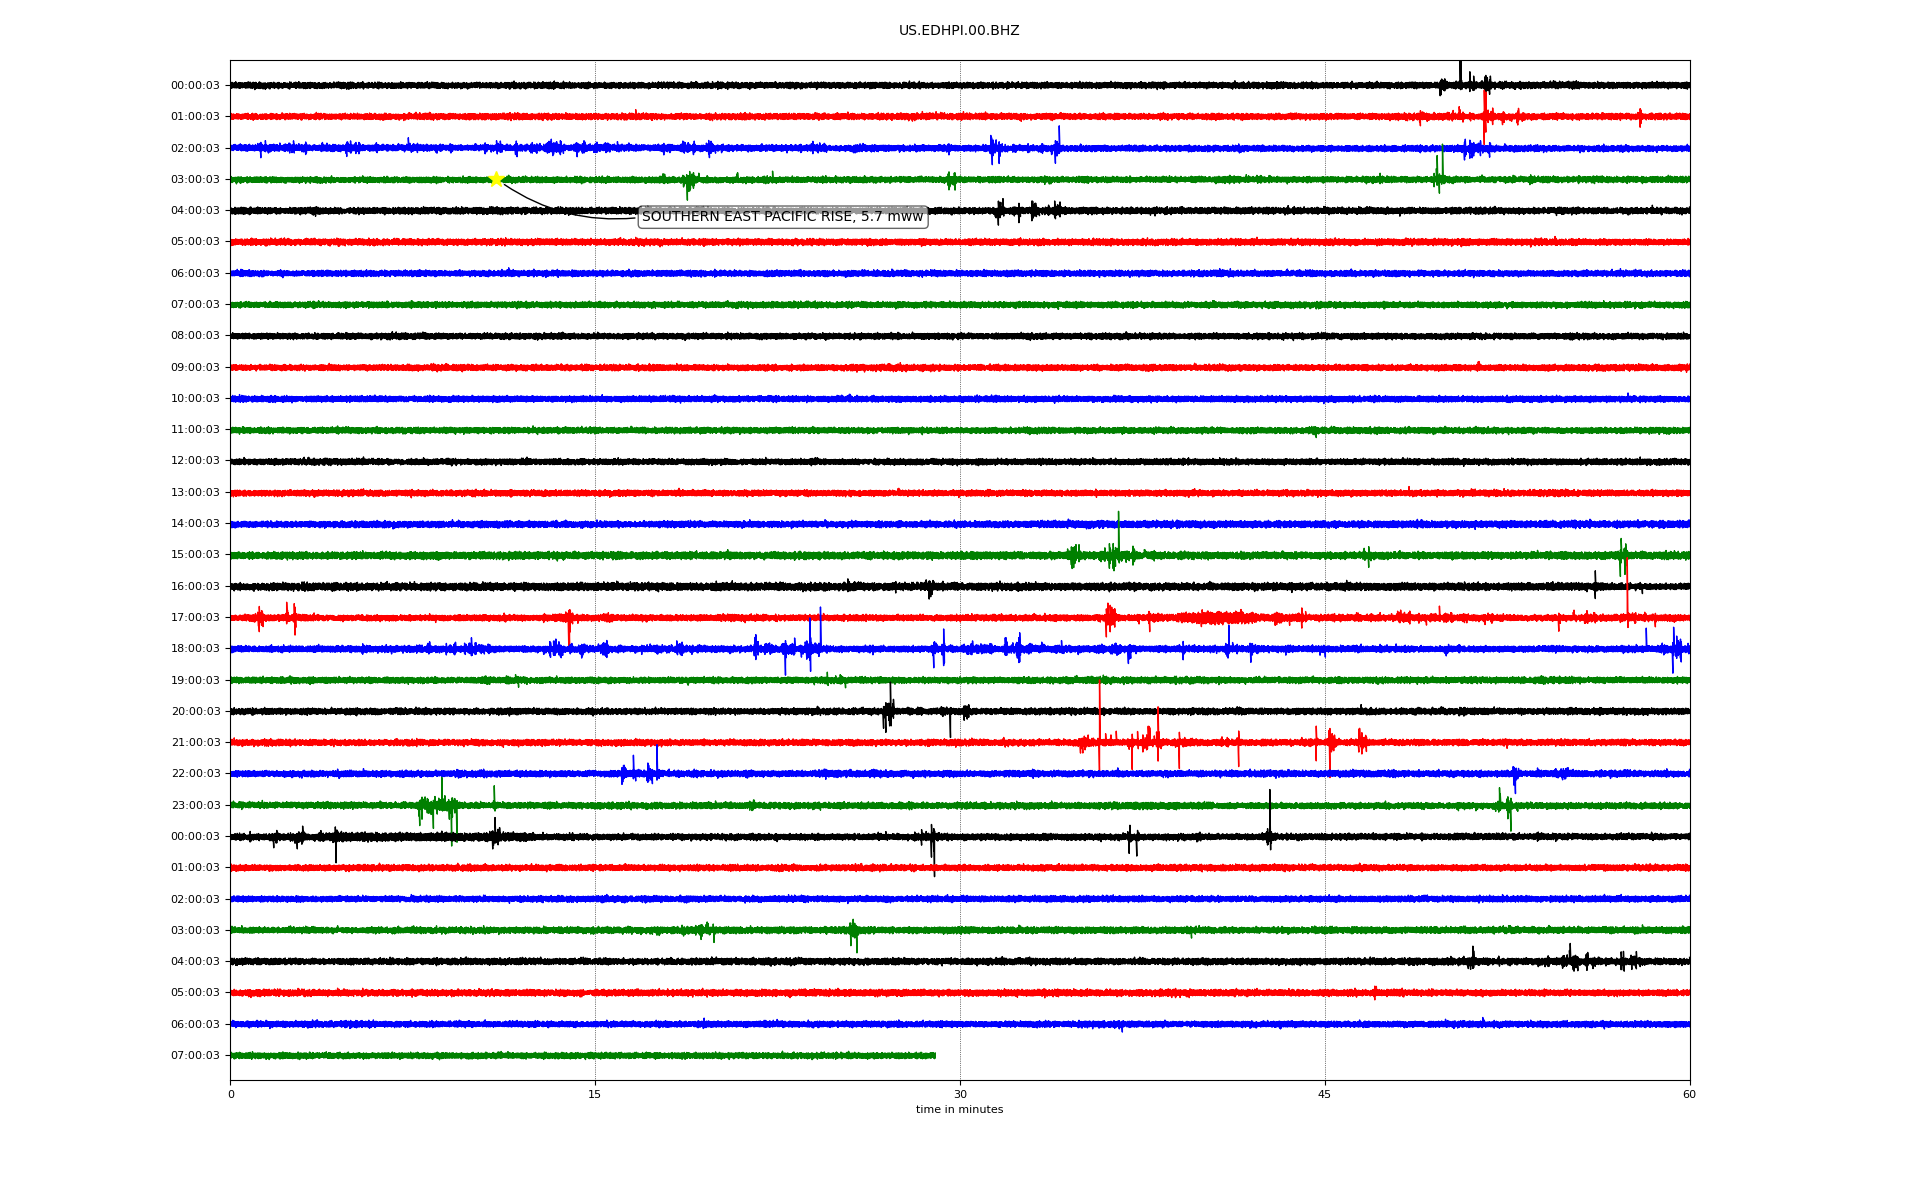The image size is (1920, 1200).
Task: Click the yellow star earthquake marker
Action: tap(496, 179)
